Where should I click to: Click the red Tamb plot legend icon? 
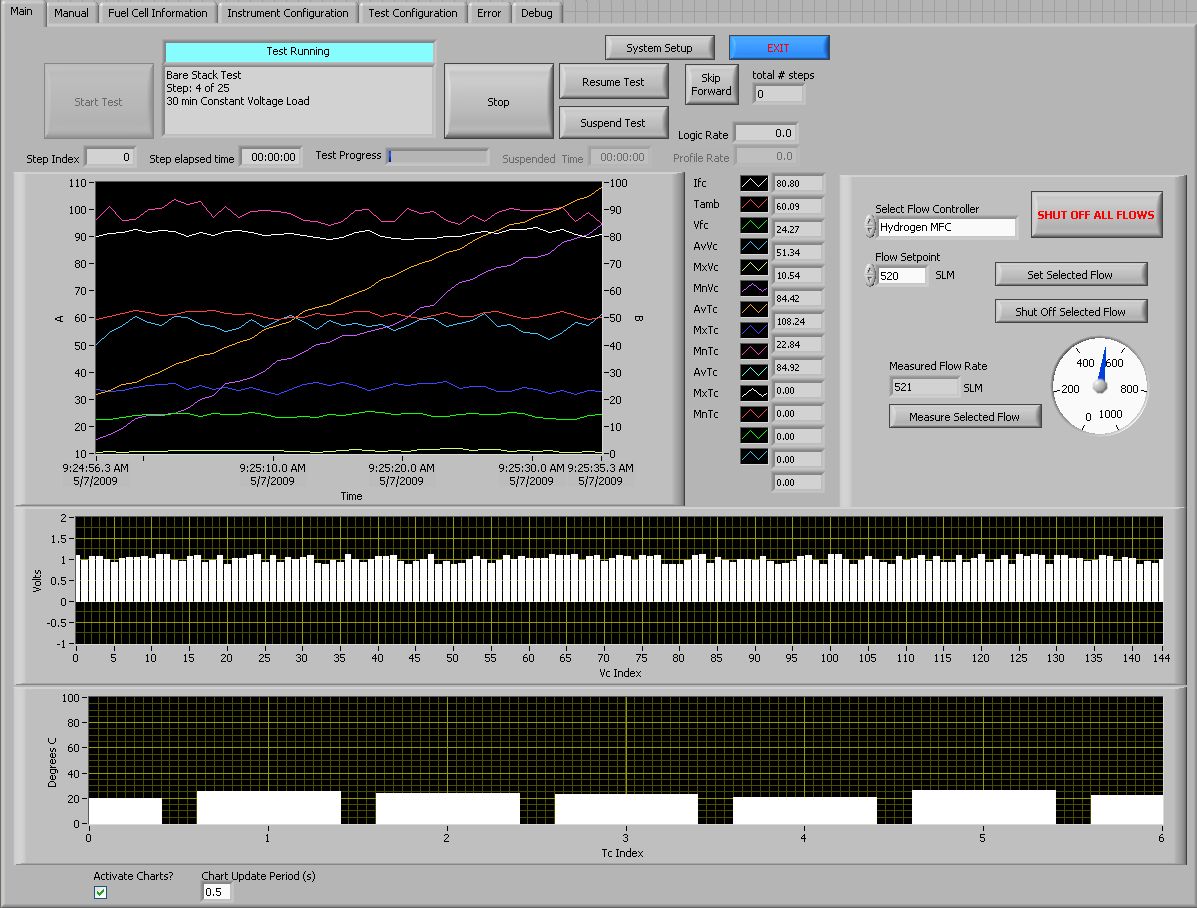pos(753,204)
